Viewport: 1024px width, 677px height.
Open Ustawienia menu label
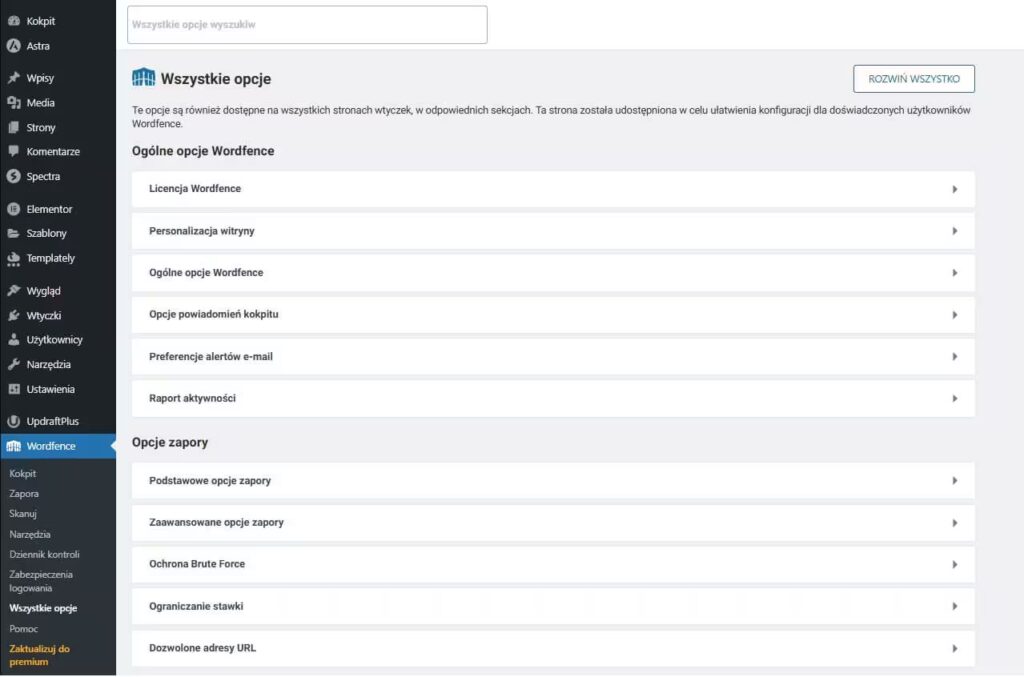click(x=50, y=389)
